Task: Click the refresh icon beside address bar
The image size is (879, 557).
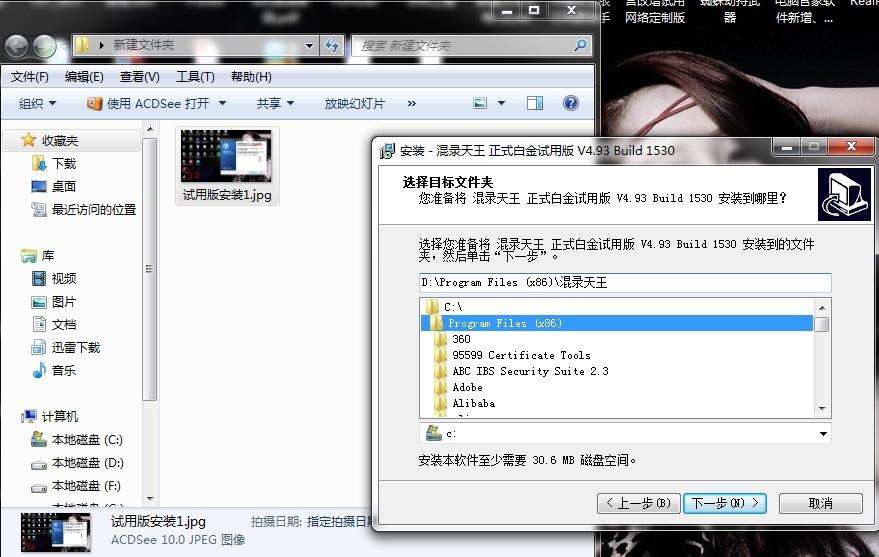Action: 332,45
